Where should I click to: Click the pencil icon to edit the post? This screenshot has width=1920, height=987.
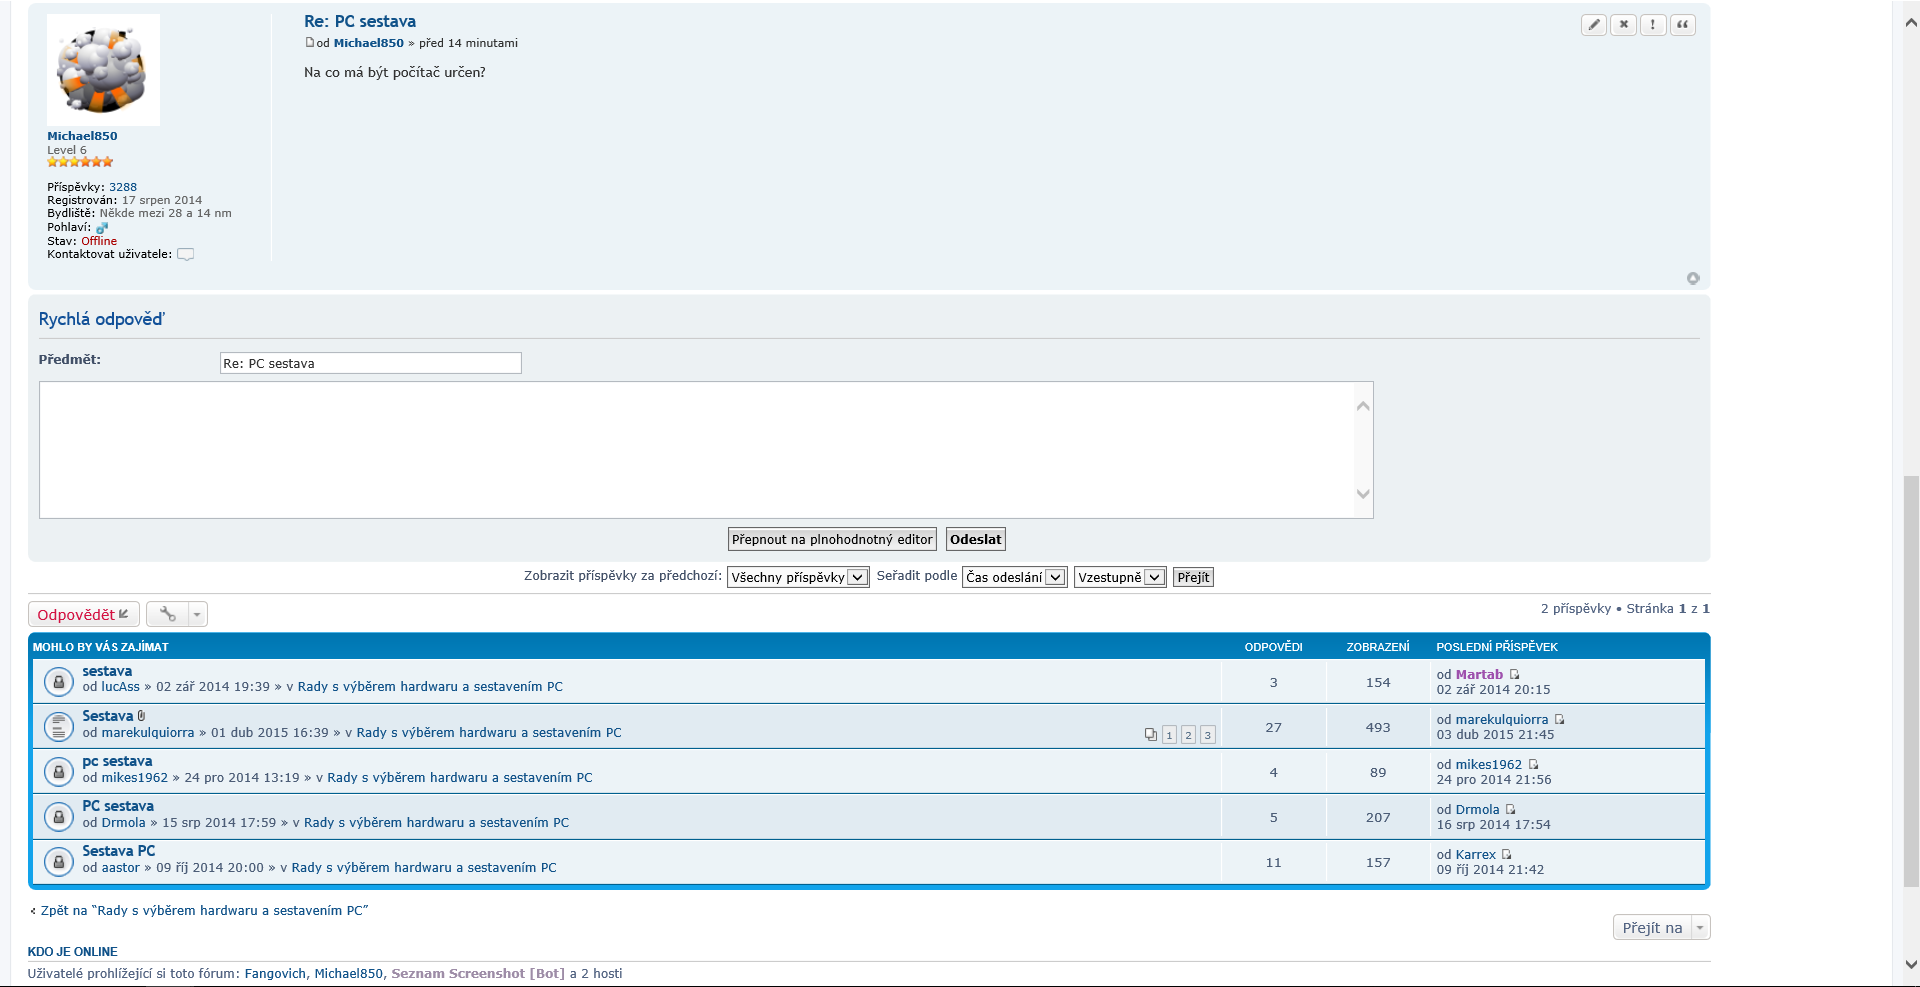point(1594,25)
